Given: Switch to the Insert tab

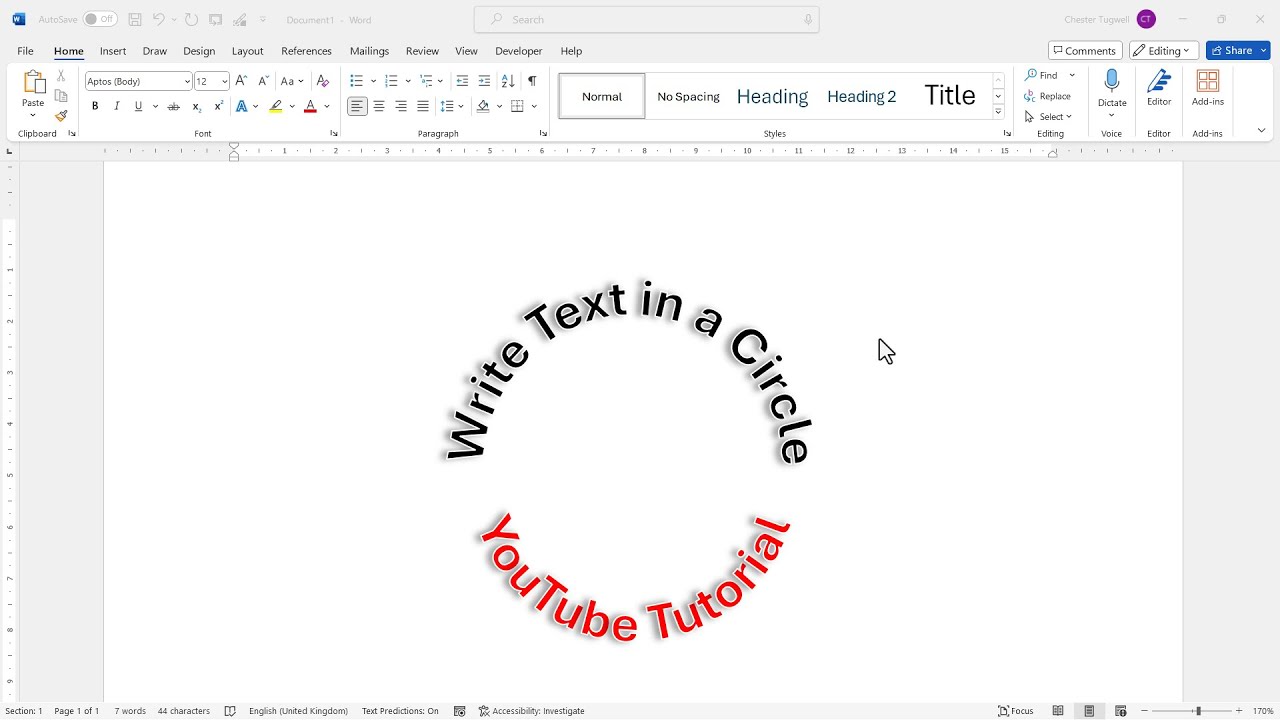Looking at the screenshot, I should [x=113, y=51].
